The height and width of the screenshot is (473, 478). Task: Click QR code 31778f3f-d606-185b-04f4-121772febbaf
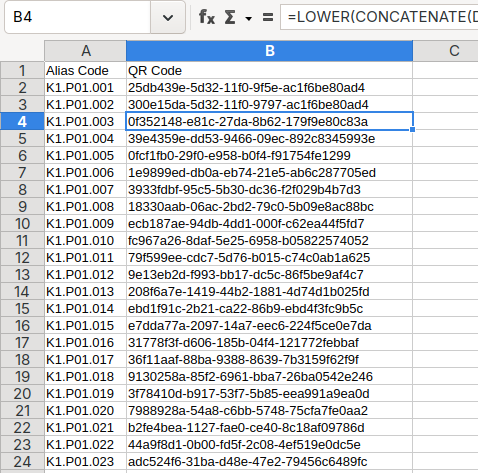(x=270, y=343)
